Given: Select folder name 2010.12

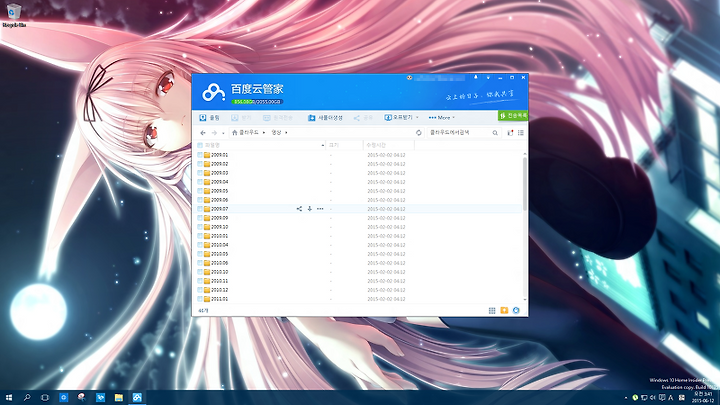Looking at the screenshot, I should coord(219,290).
